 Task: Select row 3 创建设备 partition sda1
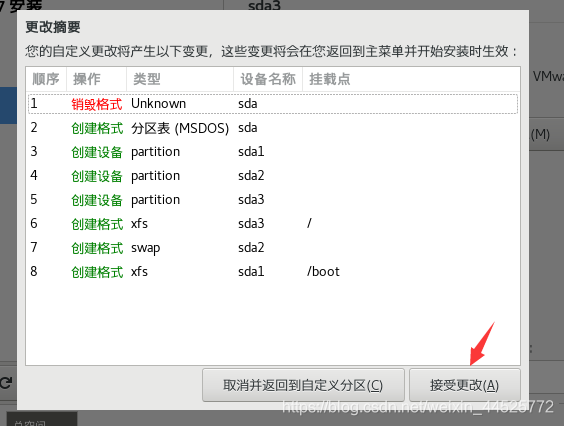(x=273, y=152)
